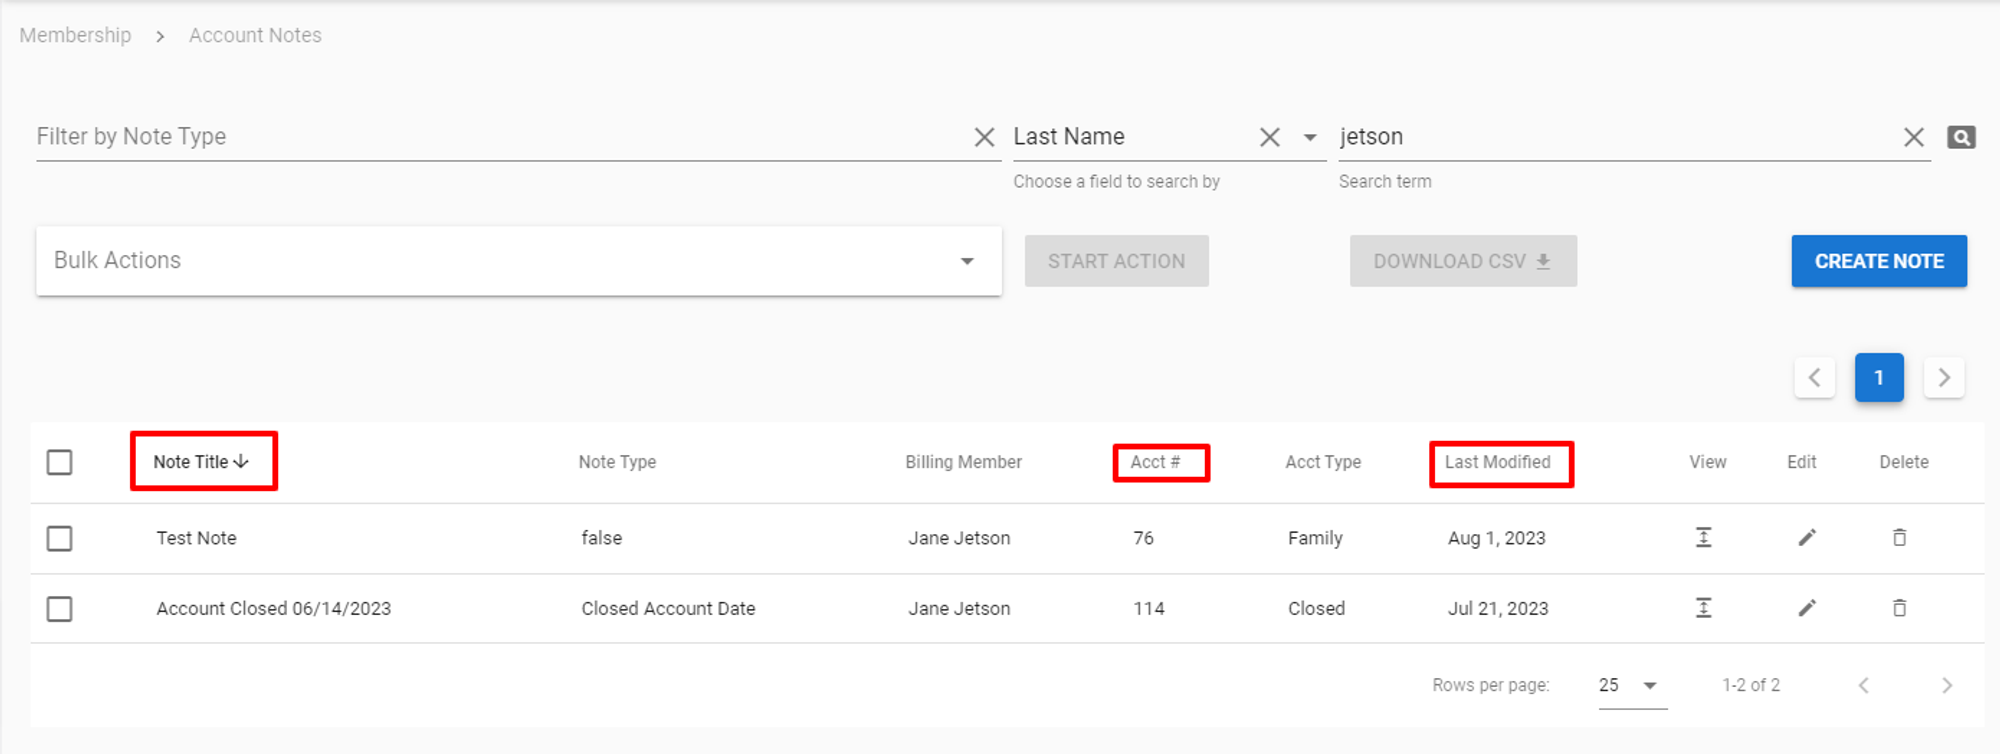Click Jane Jetson in the Test Note row
2000x754 pixels.
tap(959, 538)
